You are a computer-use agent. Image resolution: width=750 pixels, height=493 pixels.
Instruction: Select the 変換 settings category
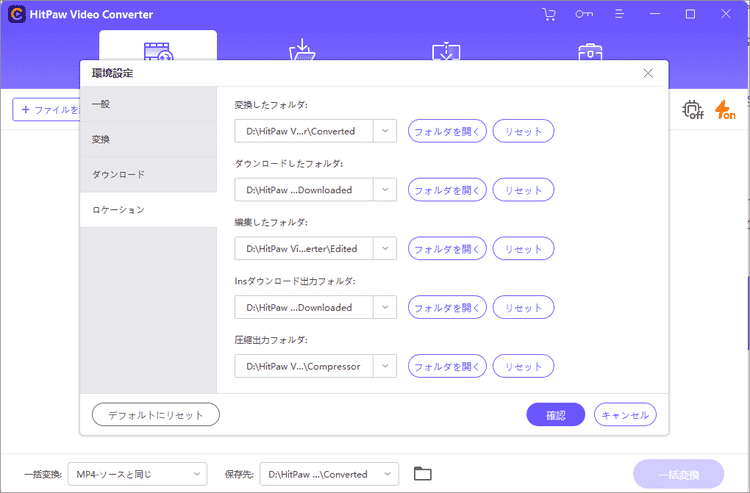[x=149, y=139]
